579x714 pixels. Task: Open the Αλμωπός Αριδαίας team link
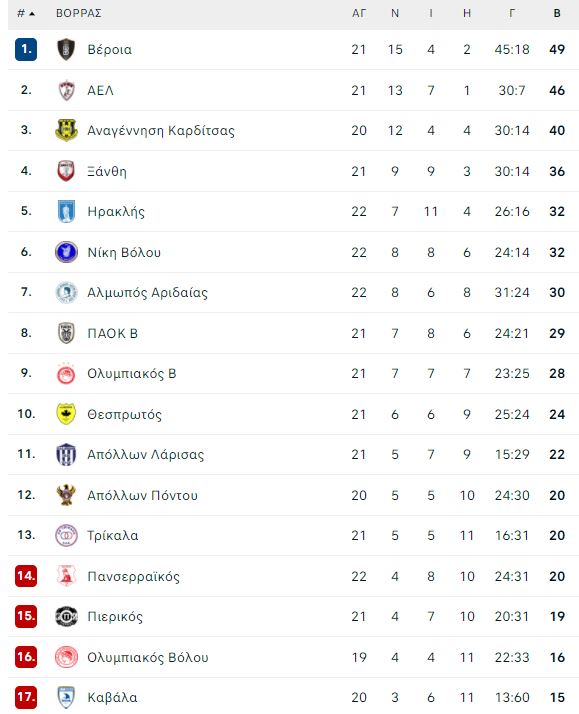point(147,292)
